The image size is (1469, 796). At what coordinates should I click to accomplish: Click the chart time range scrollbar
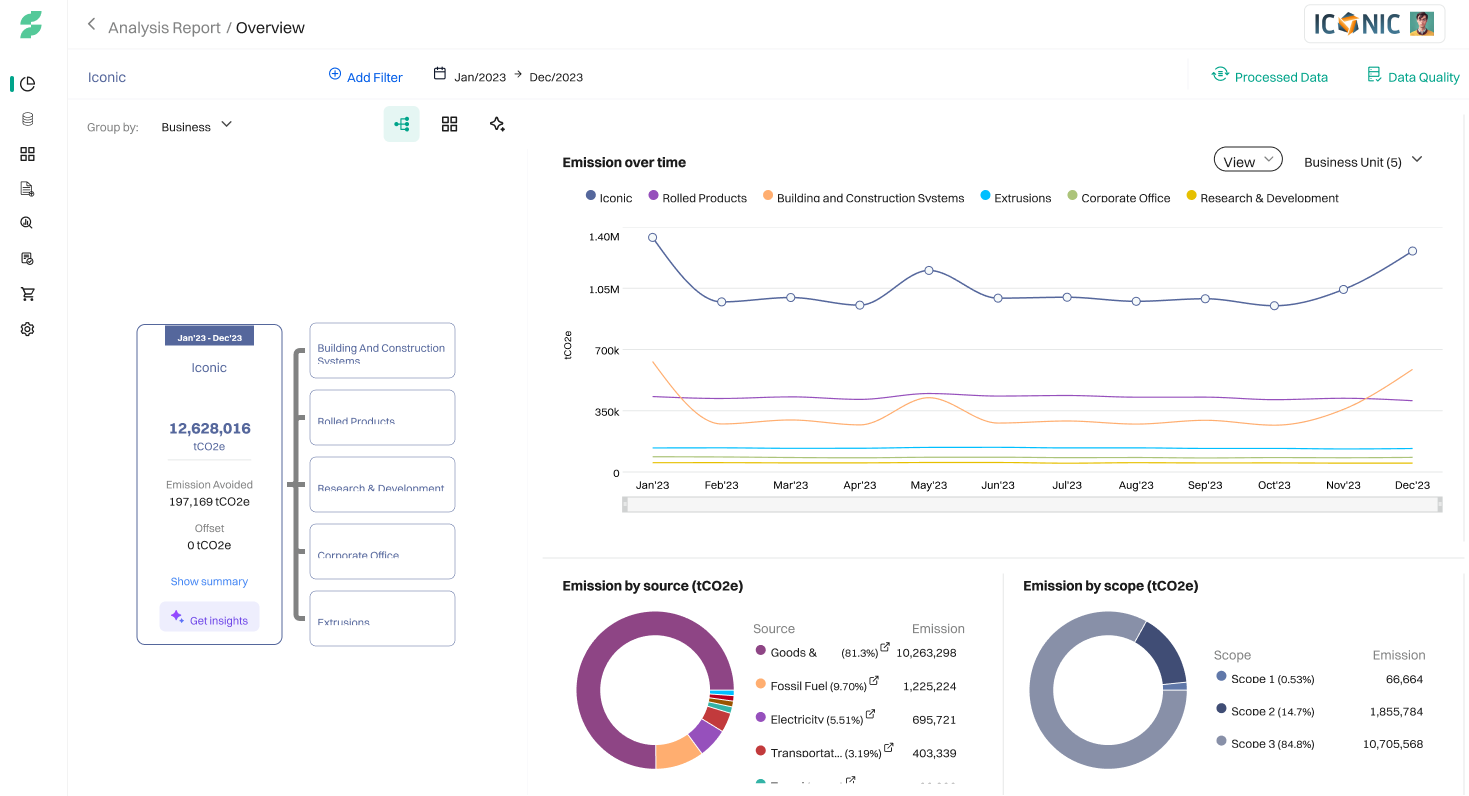point(1032,505)
